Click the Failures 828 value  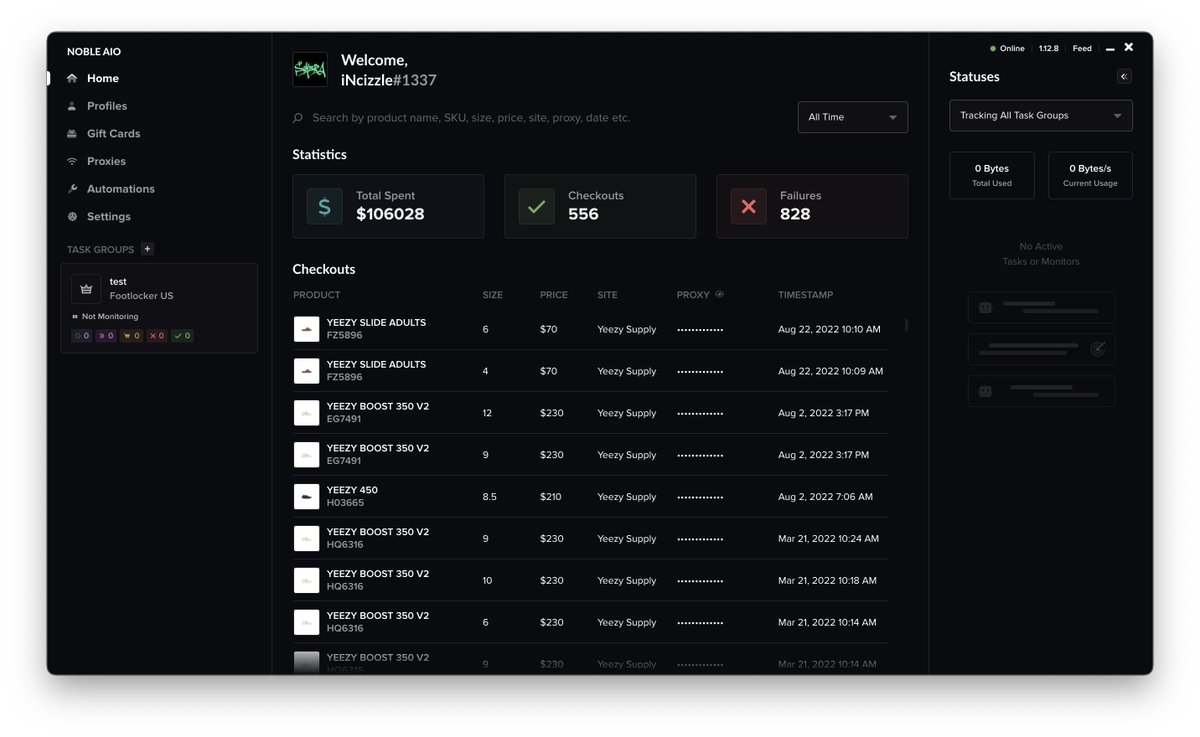795,214
